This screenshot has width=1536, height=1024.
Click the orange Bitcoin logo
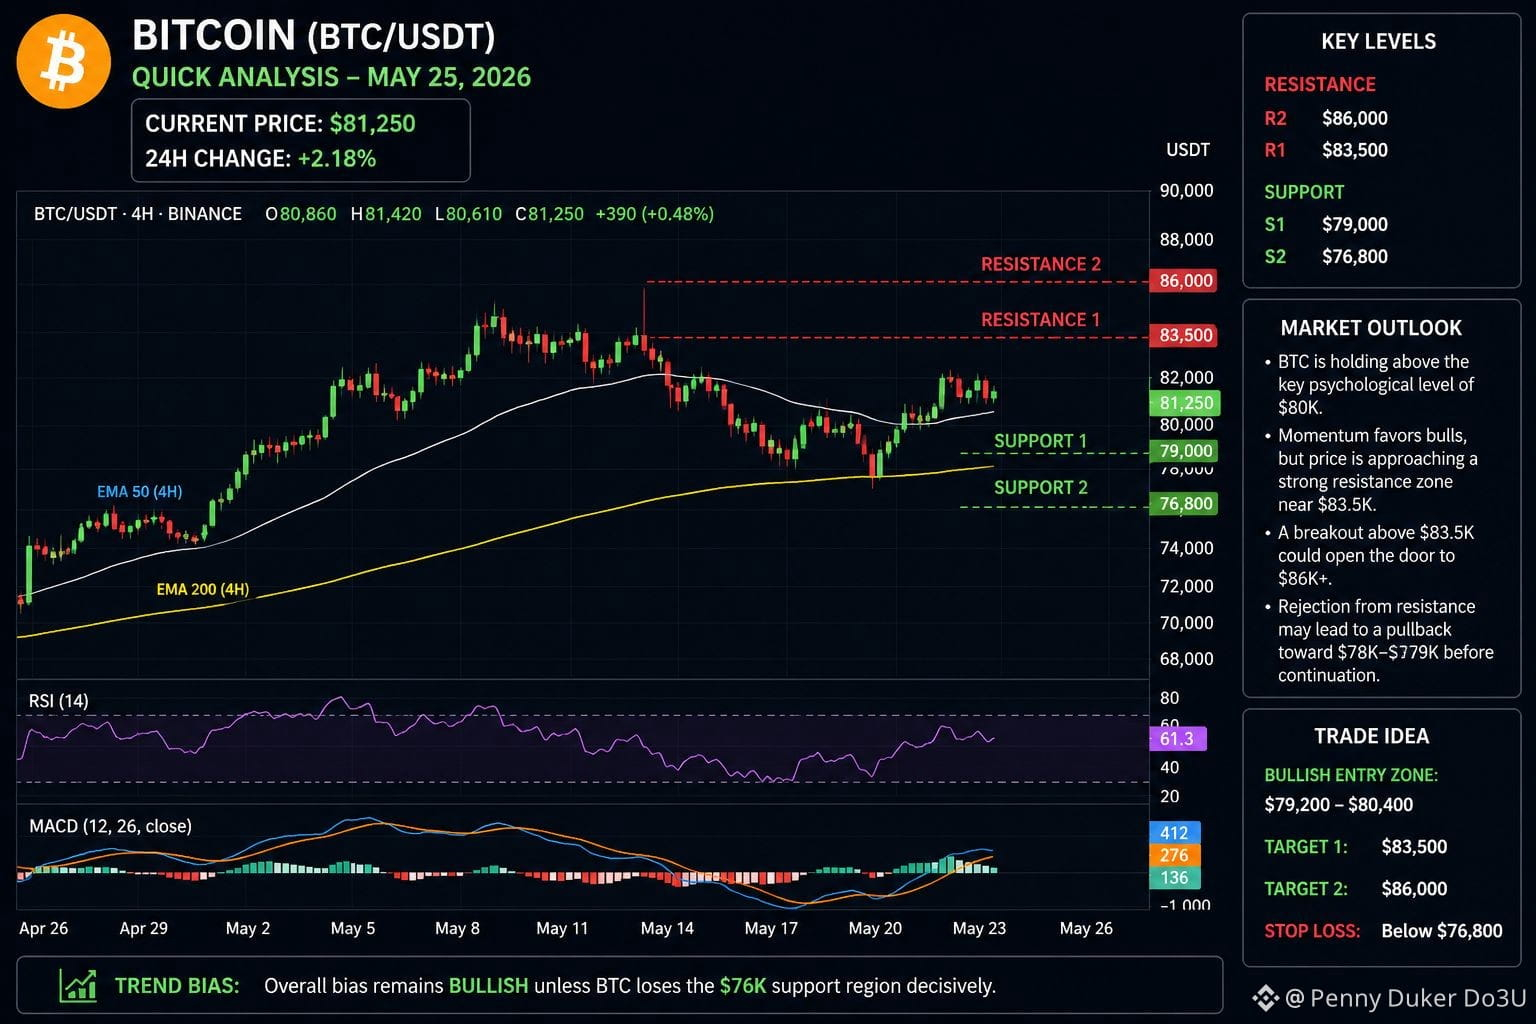[64, 61]
